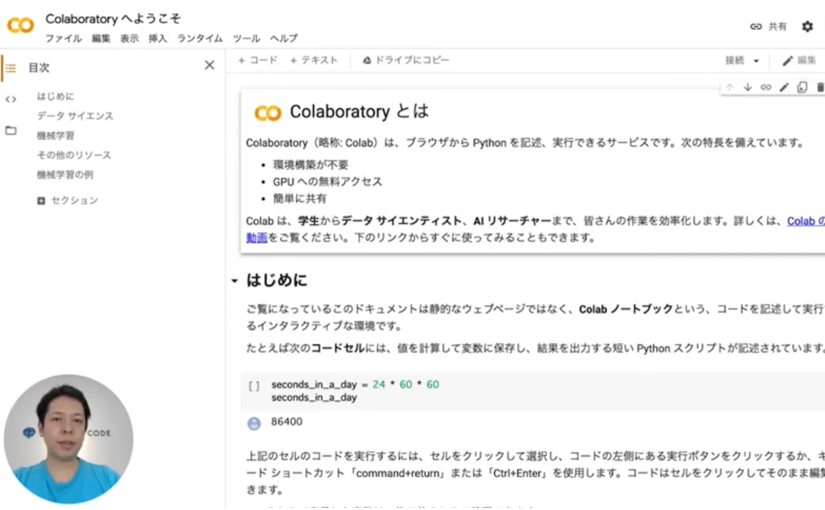Viewport: 825px width, 510px height.
Task: Click the 接続 connect button
Action: (735, 61)
